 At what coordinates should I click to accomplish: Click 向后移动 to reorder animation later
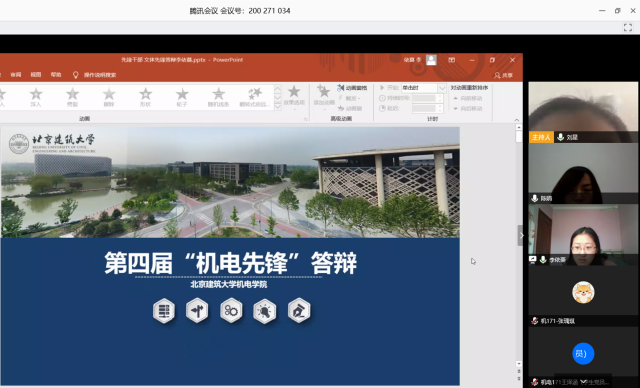pos(468,109)
